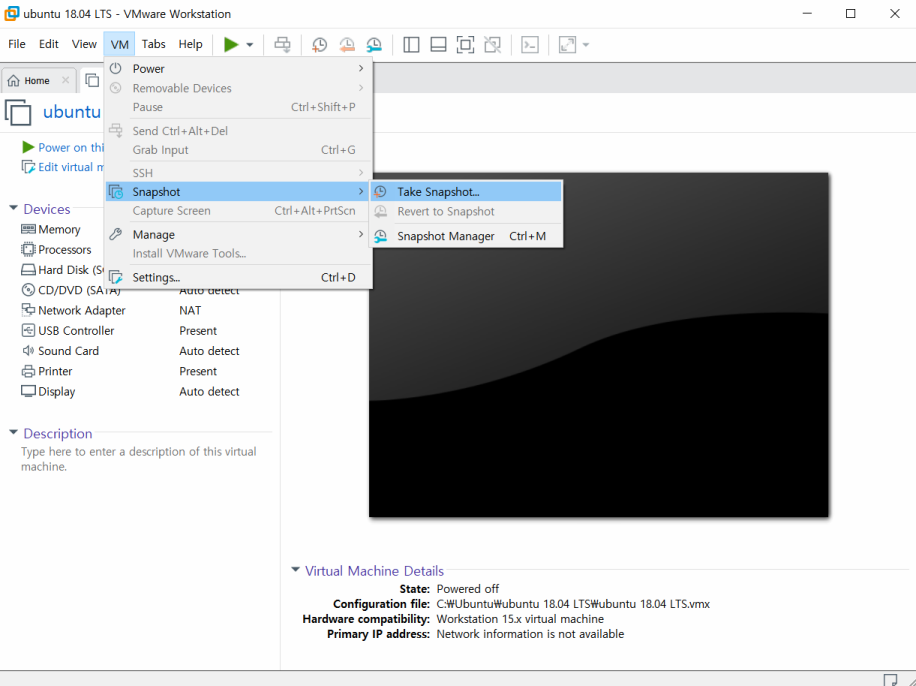916x686 pixels.
Task: Collapse the Description section
Action: [x=13, y=432]
